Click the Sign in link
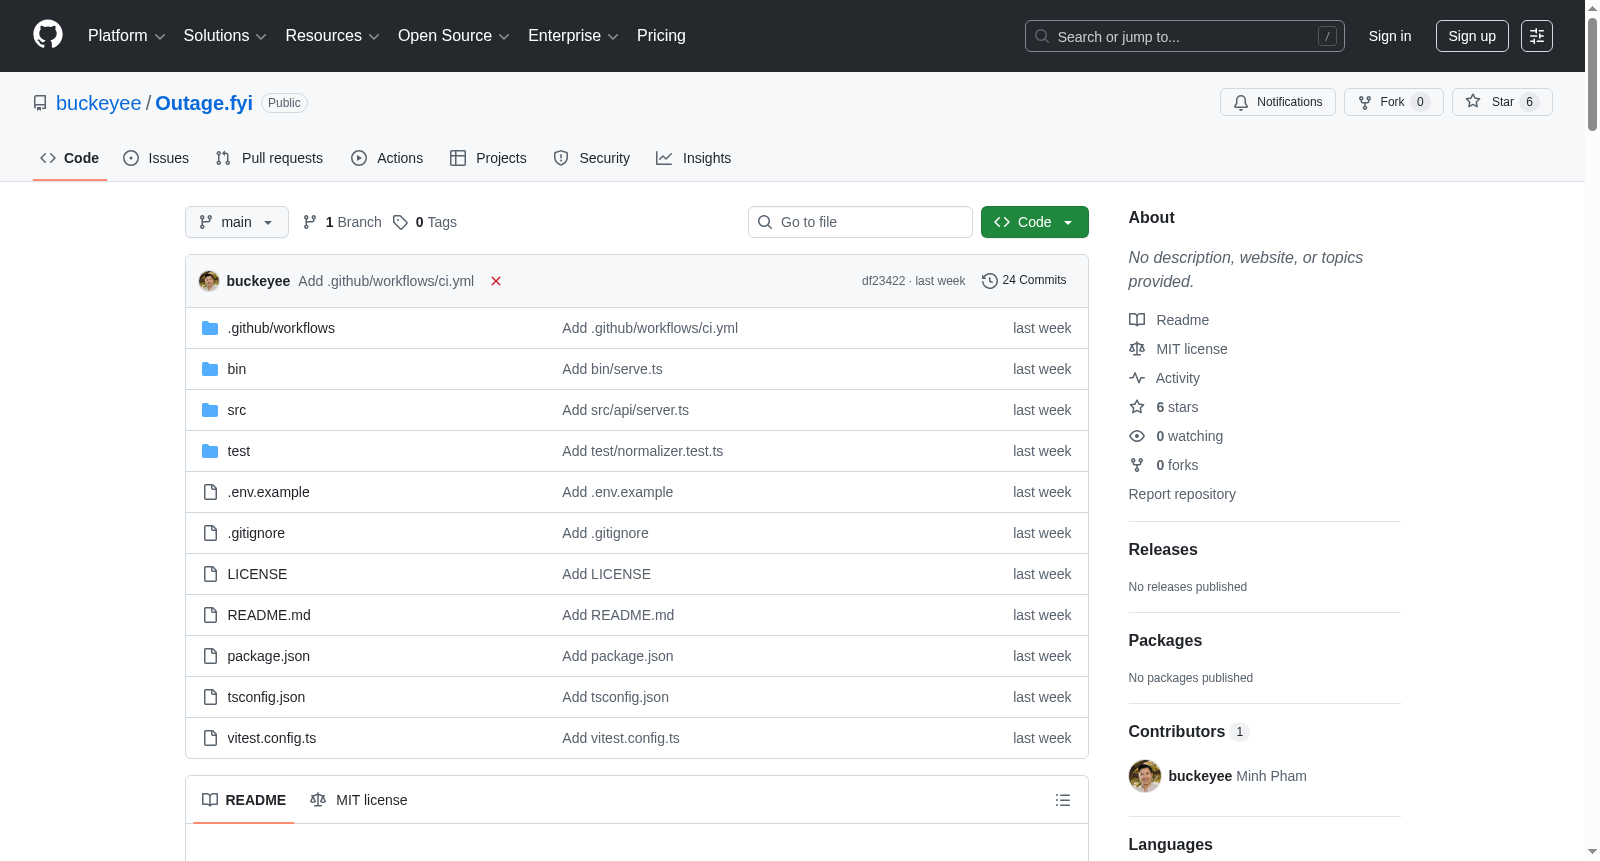1600x861 pixels. click(x=1390, y=36)
